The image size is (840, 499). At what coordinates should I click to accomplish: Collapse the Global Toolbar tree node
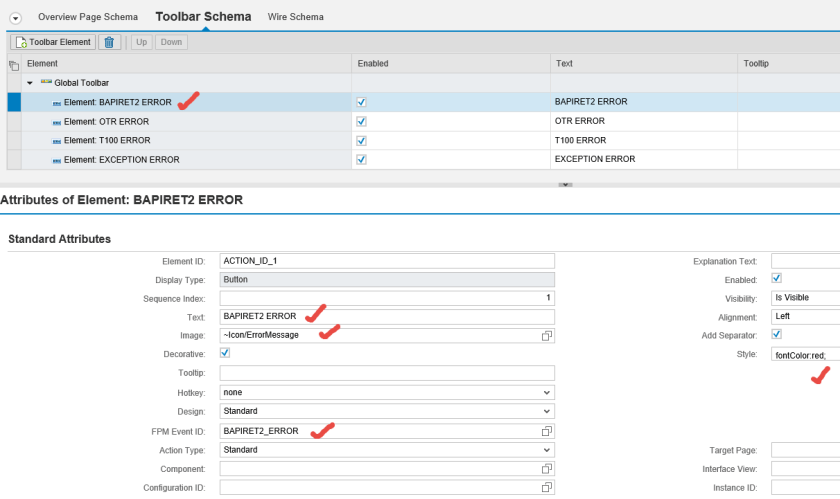click(31, 83)
